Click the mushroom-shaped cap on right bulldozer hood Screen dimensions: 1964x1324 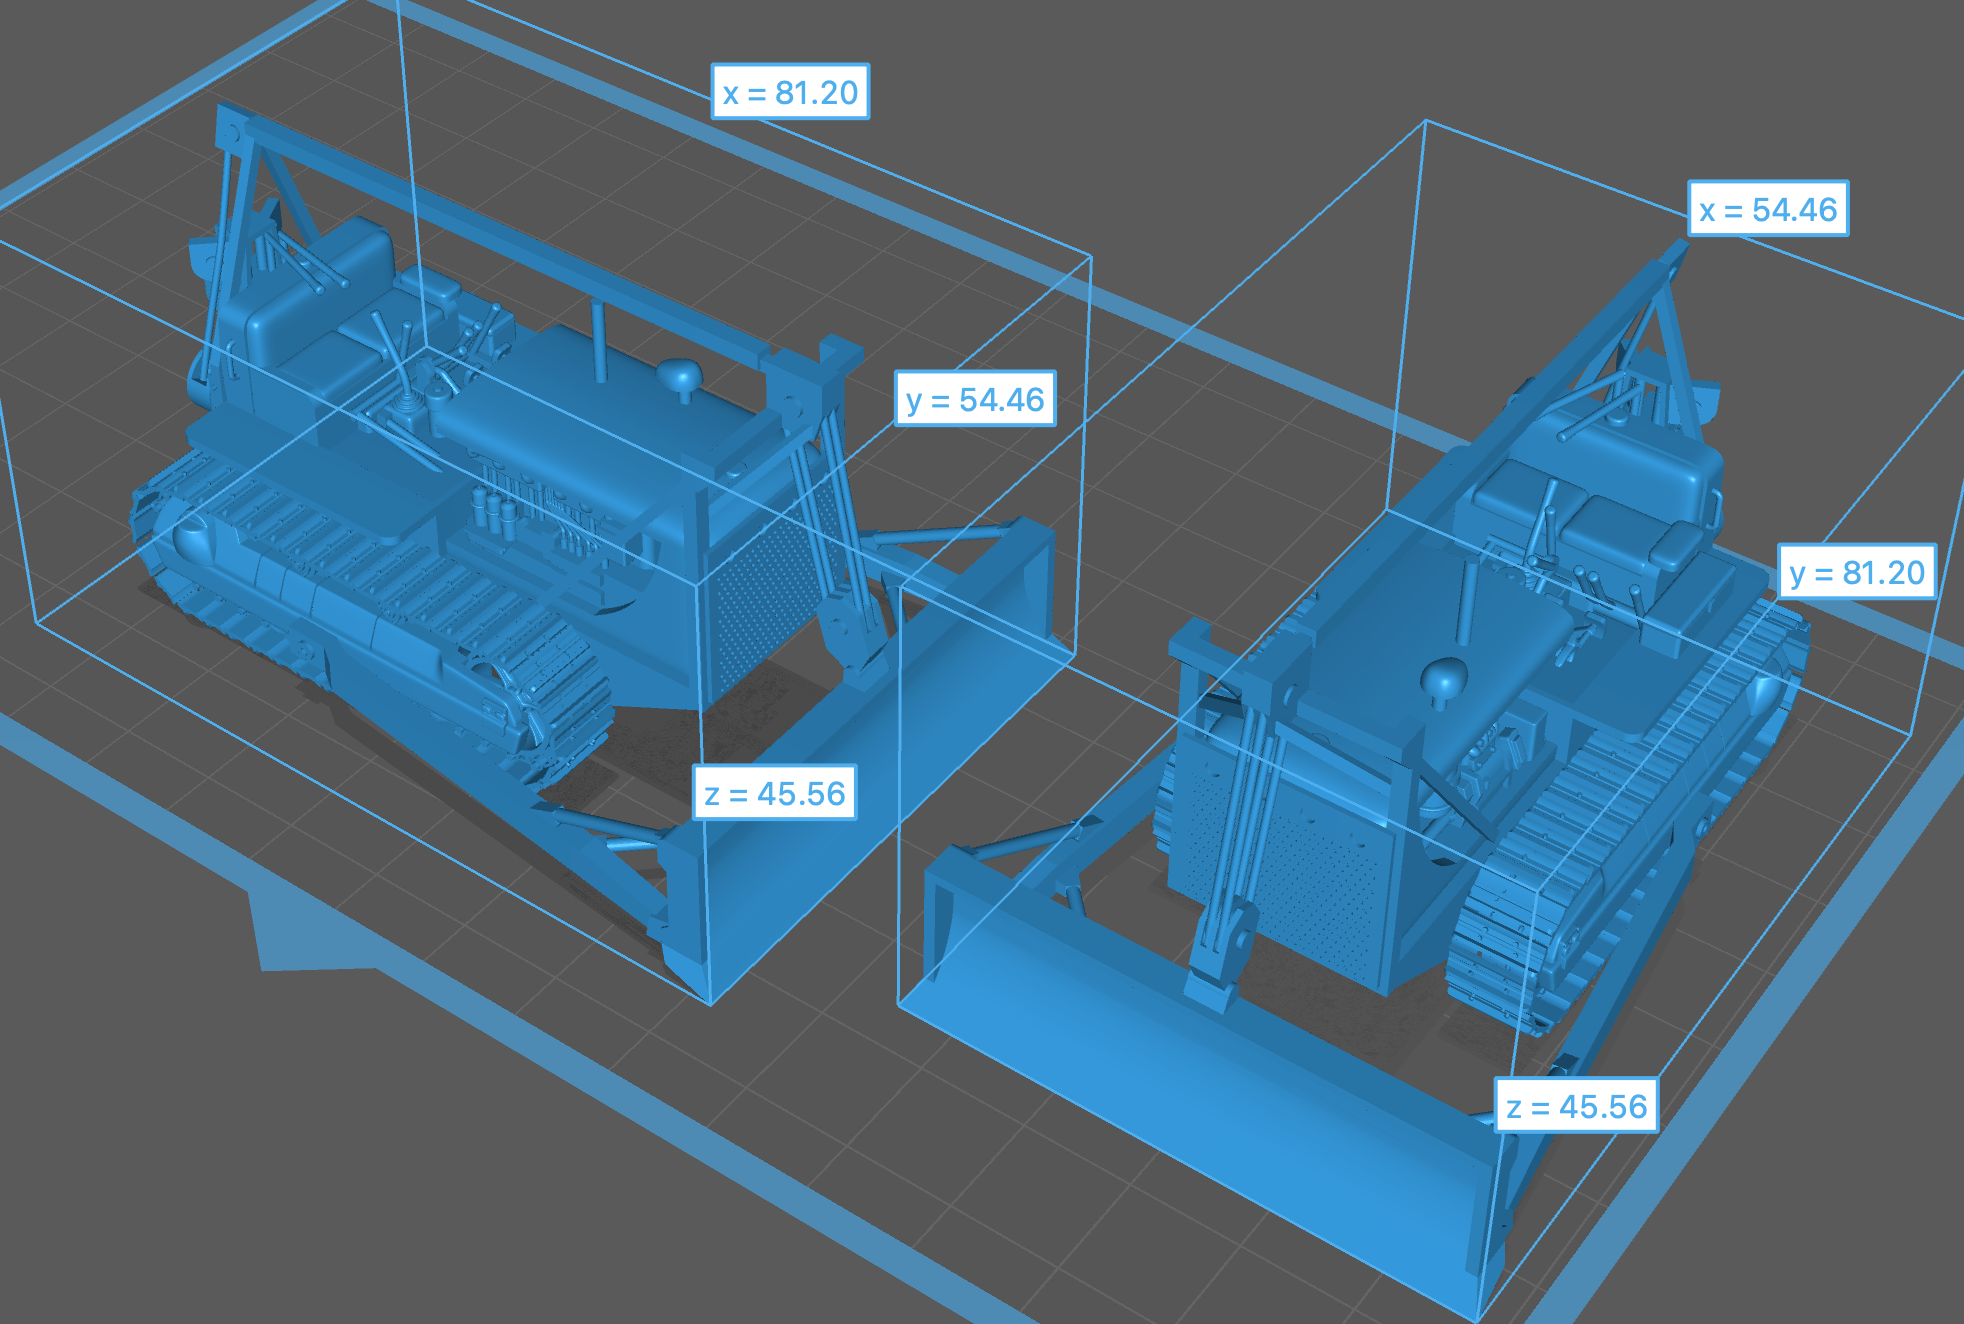[x=1443, y=680]
